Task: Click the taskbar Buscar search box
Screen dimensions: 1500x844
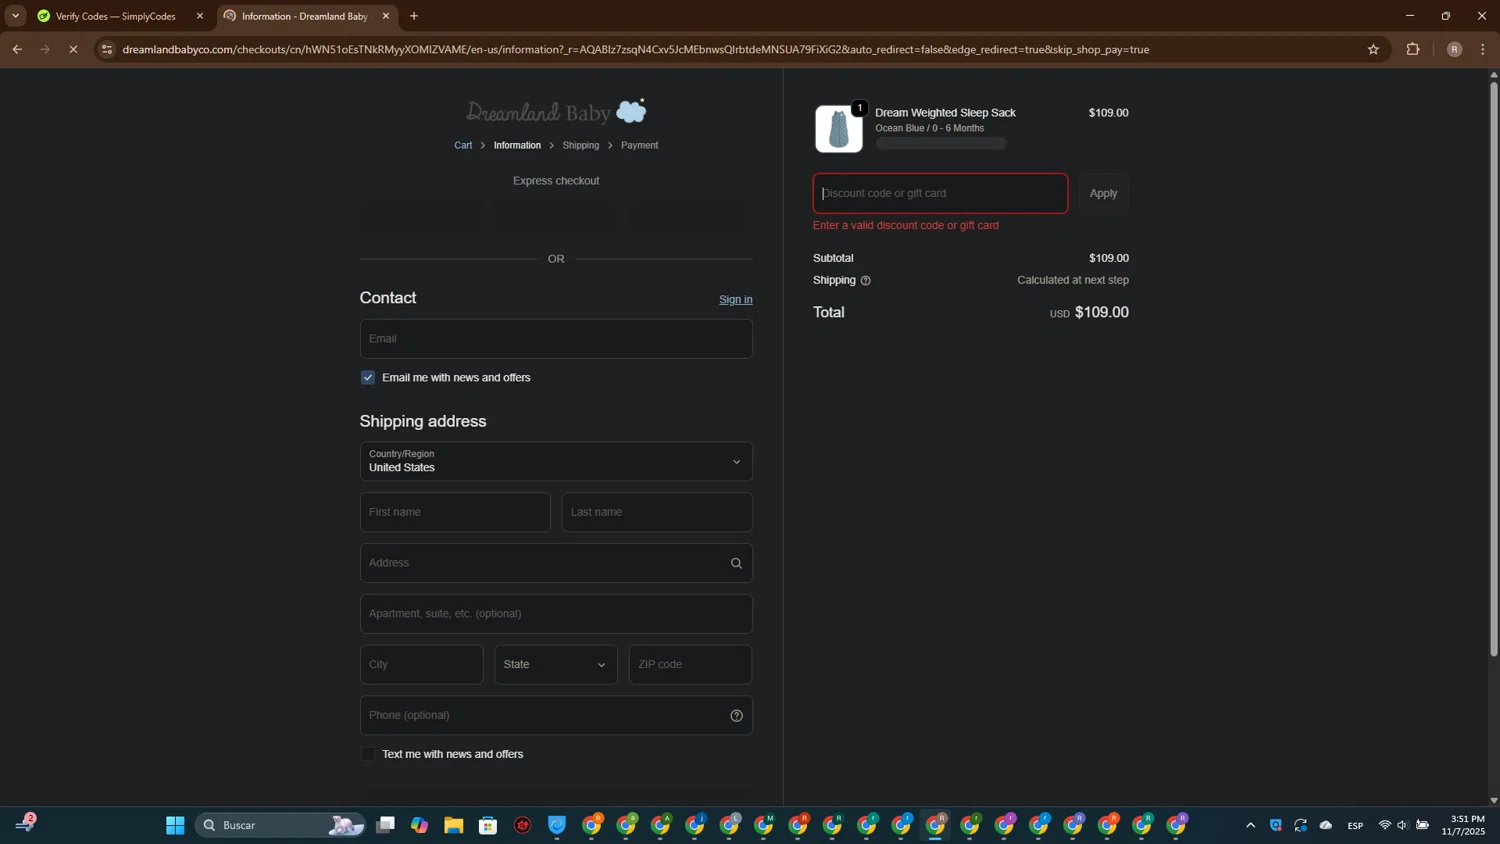Action: (x=280, y=825)
